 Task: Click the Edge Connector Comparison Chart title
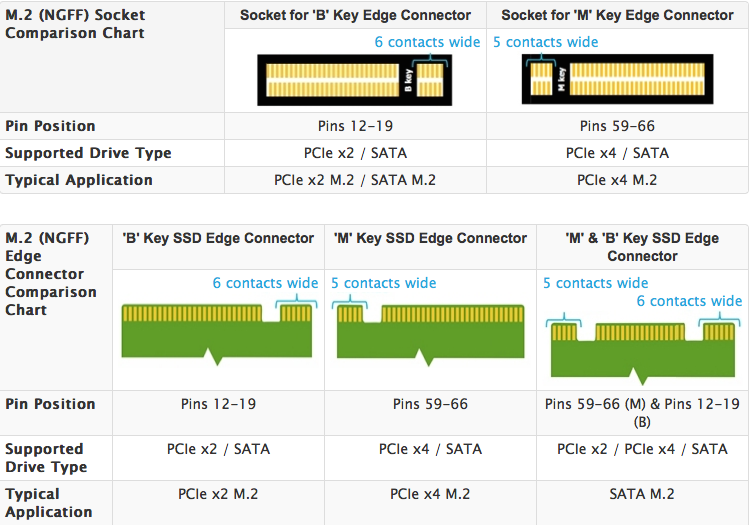point(51,274)
